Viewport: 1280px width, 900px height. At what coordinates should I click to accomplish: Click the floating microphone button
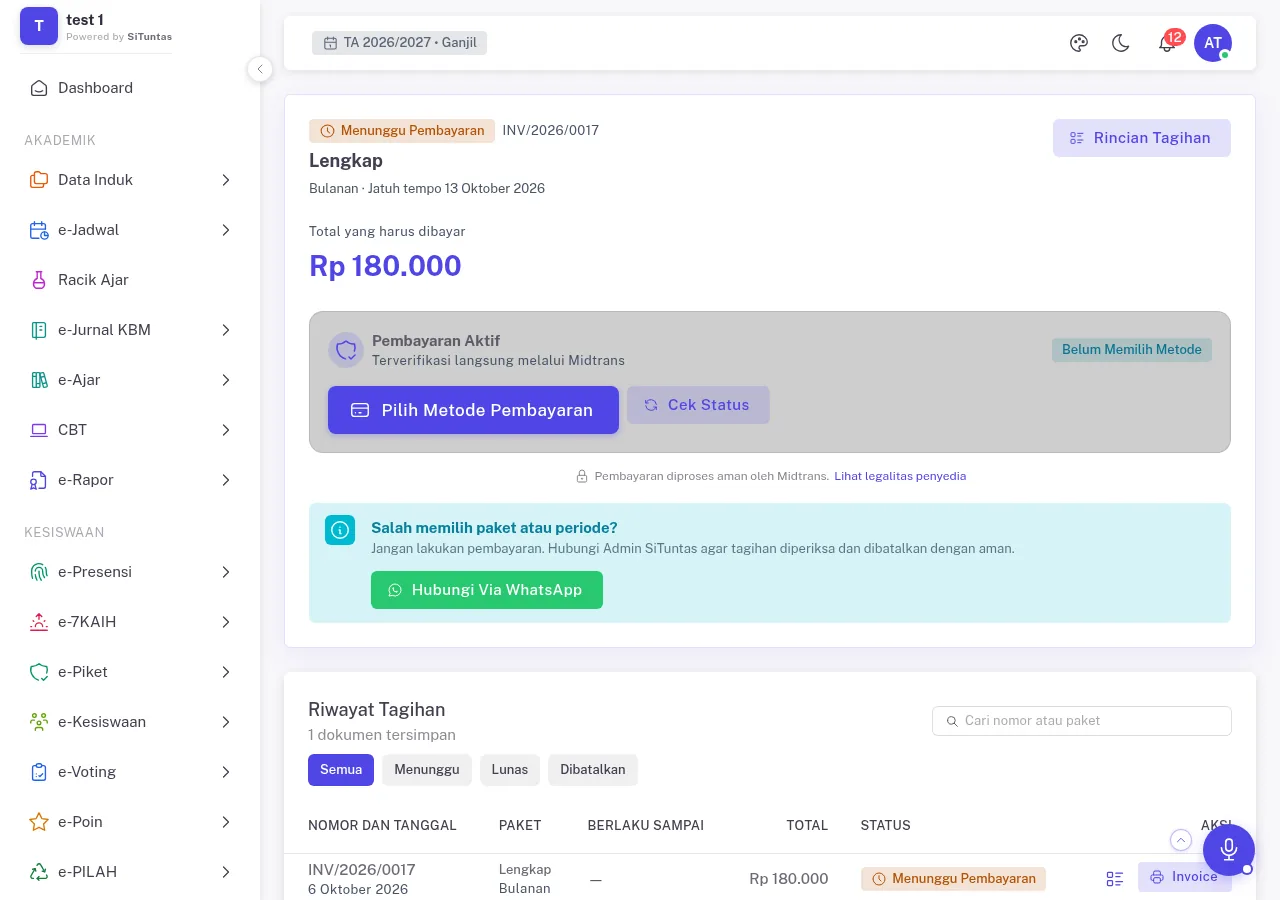[x=1229, y=850]
